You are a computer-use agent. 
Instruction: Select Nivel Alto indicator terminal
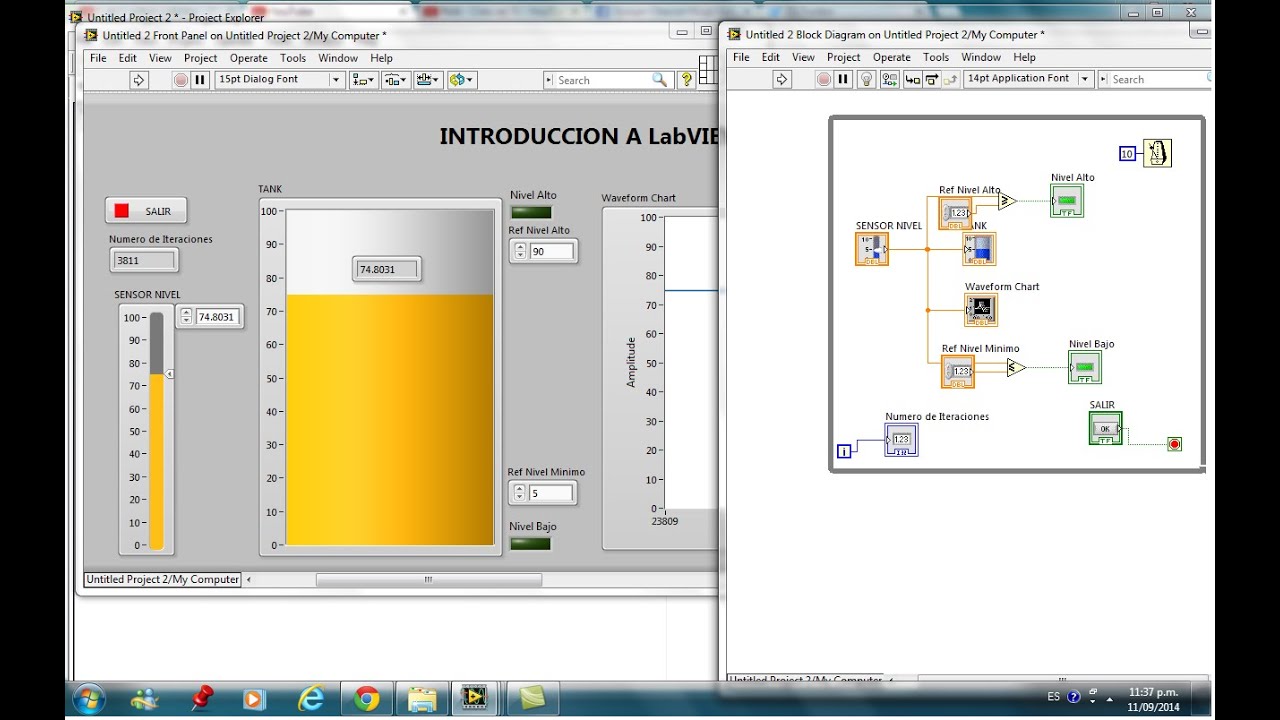[1067, 201]
